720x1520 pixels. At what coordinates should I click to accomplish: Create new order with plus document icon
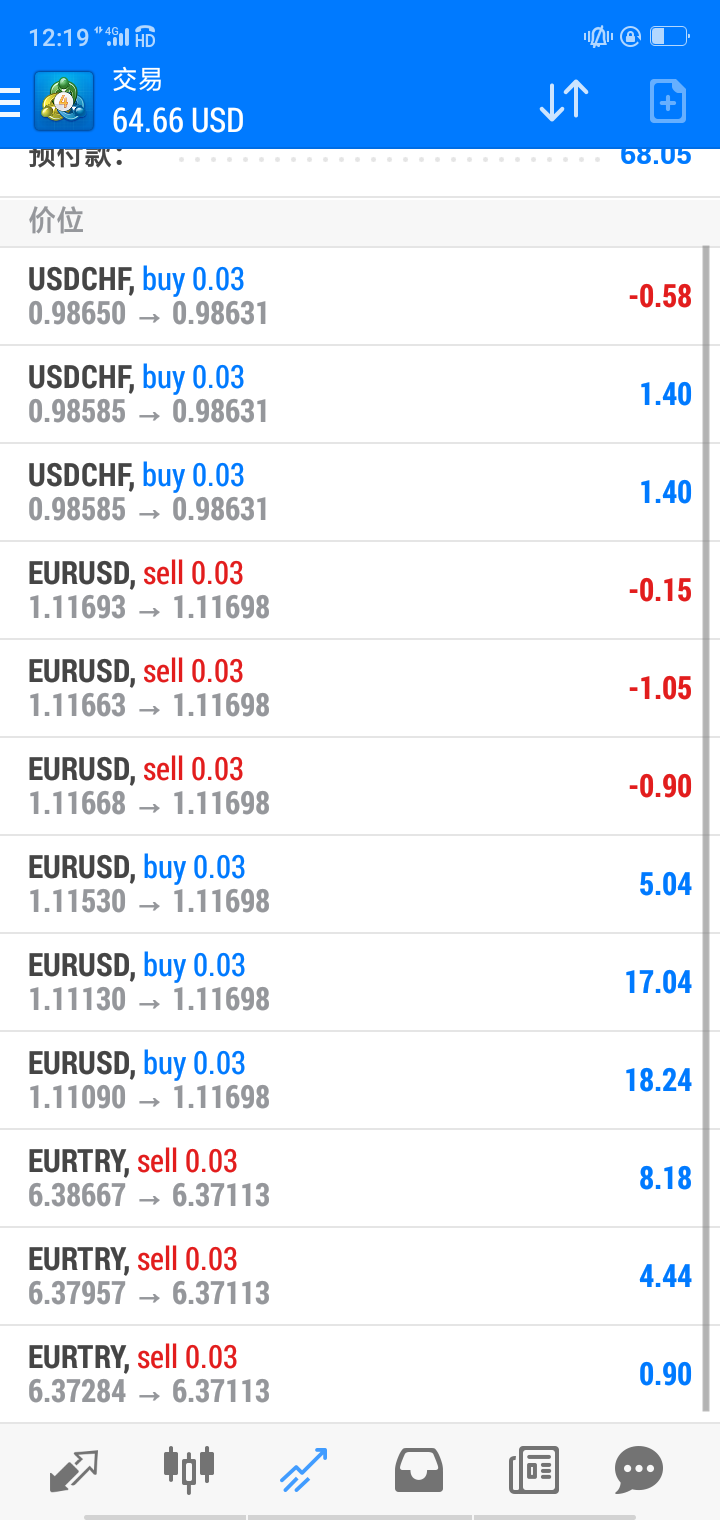point(667,101)
